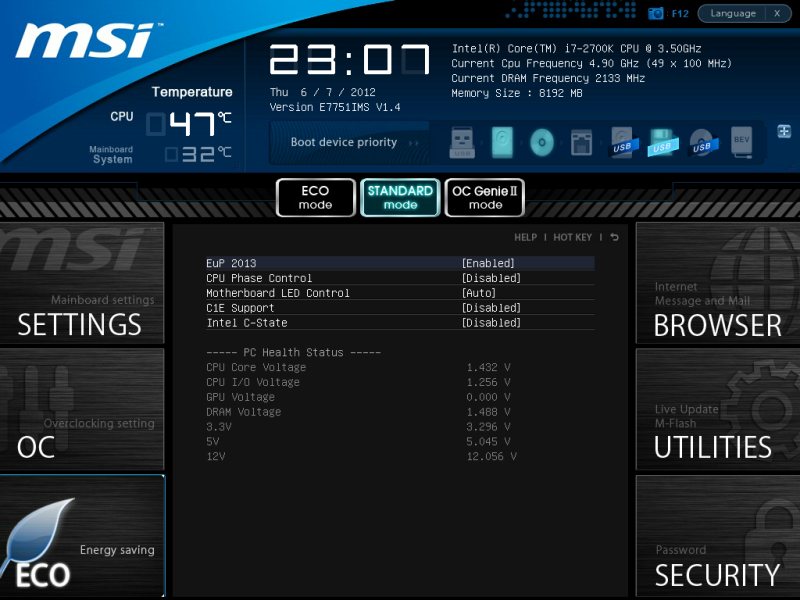Change EuP 2013 Enabled value
This screenshot has height=600, width=800.
click(x=488, y=263)
